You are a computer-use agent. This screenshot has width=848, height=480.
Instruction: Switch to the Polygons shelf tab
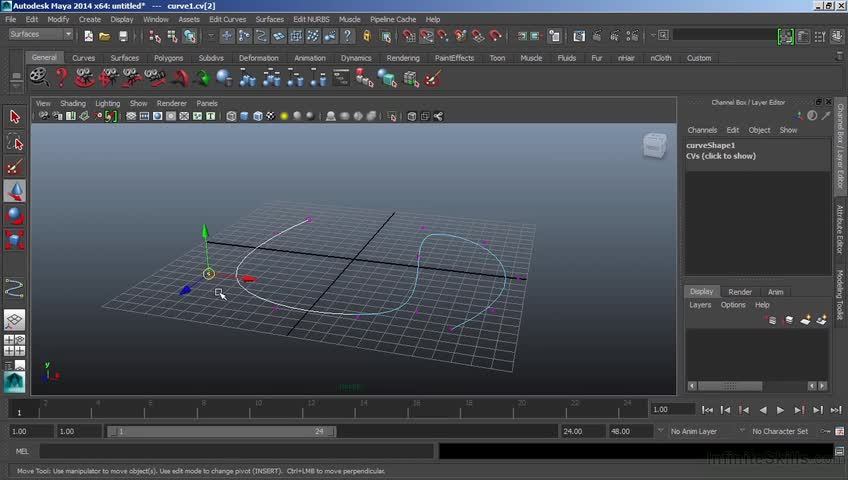pos(168,58)
